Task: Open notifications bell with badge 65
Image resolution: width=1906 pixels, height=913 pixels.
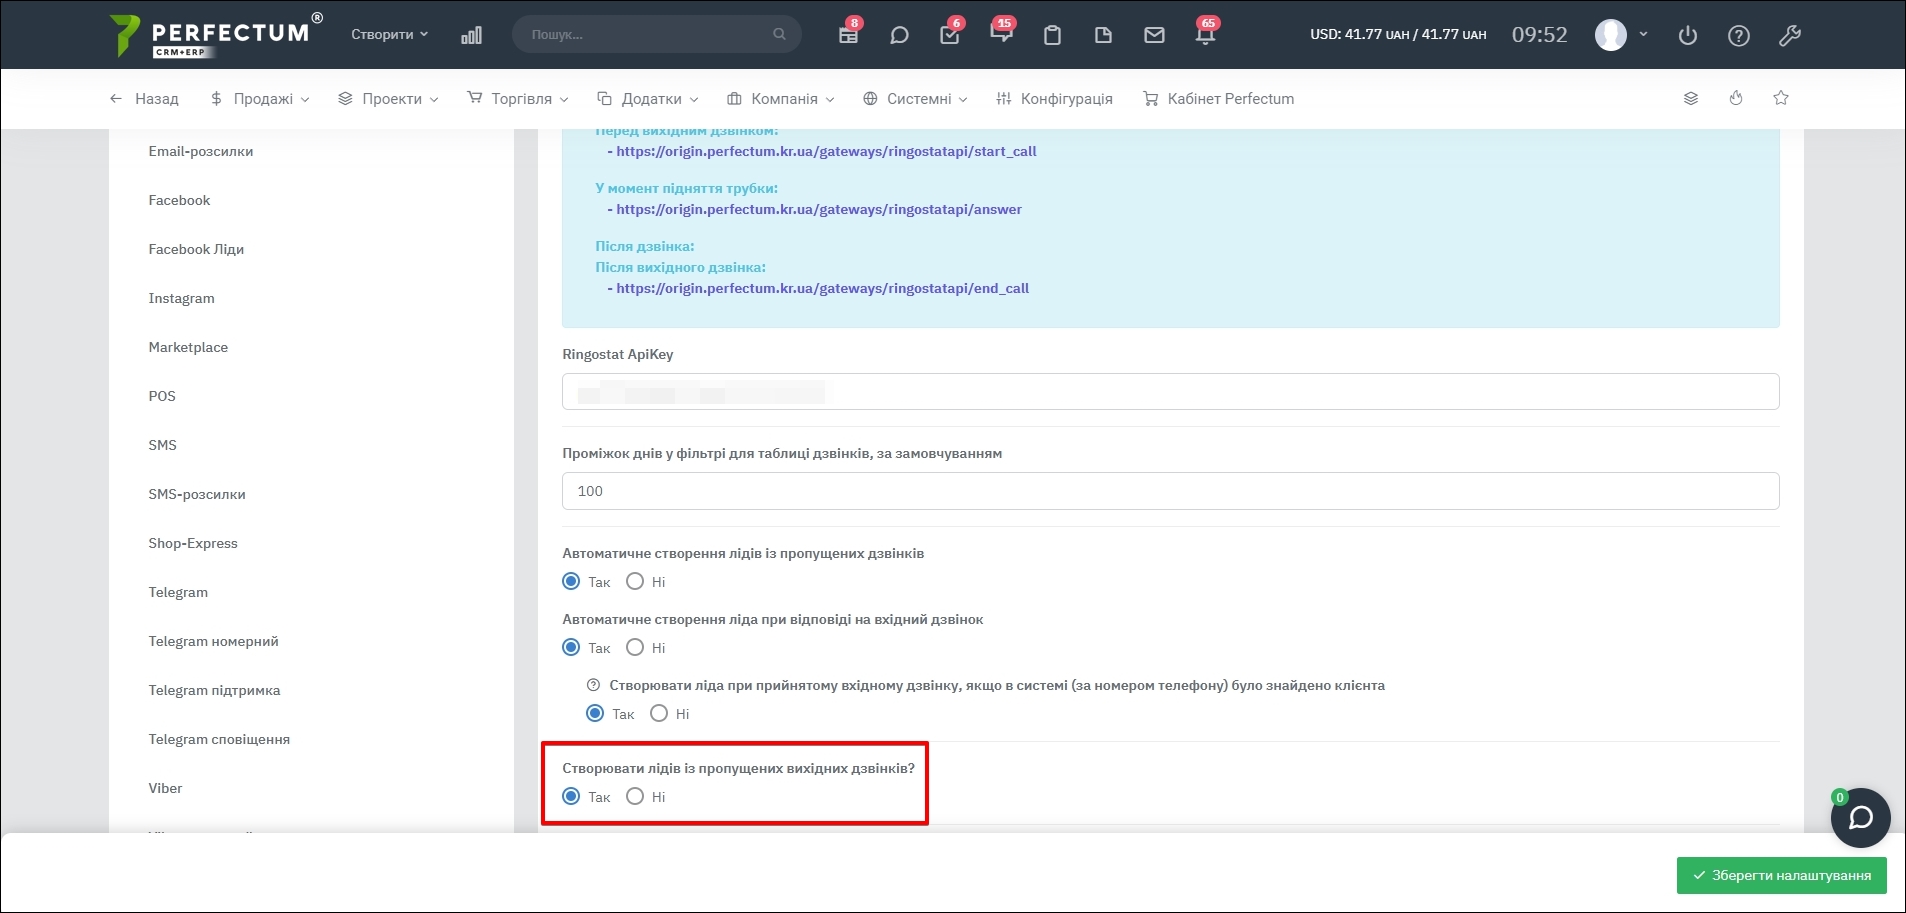Action: [x=1205, y=35]
